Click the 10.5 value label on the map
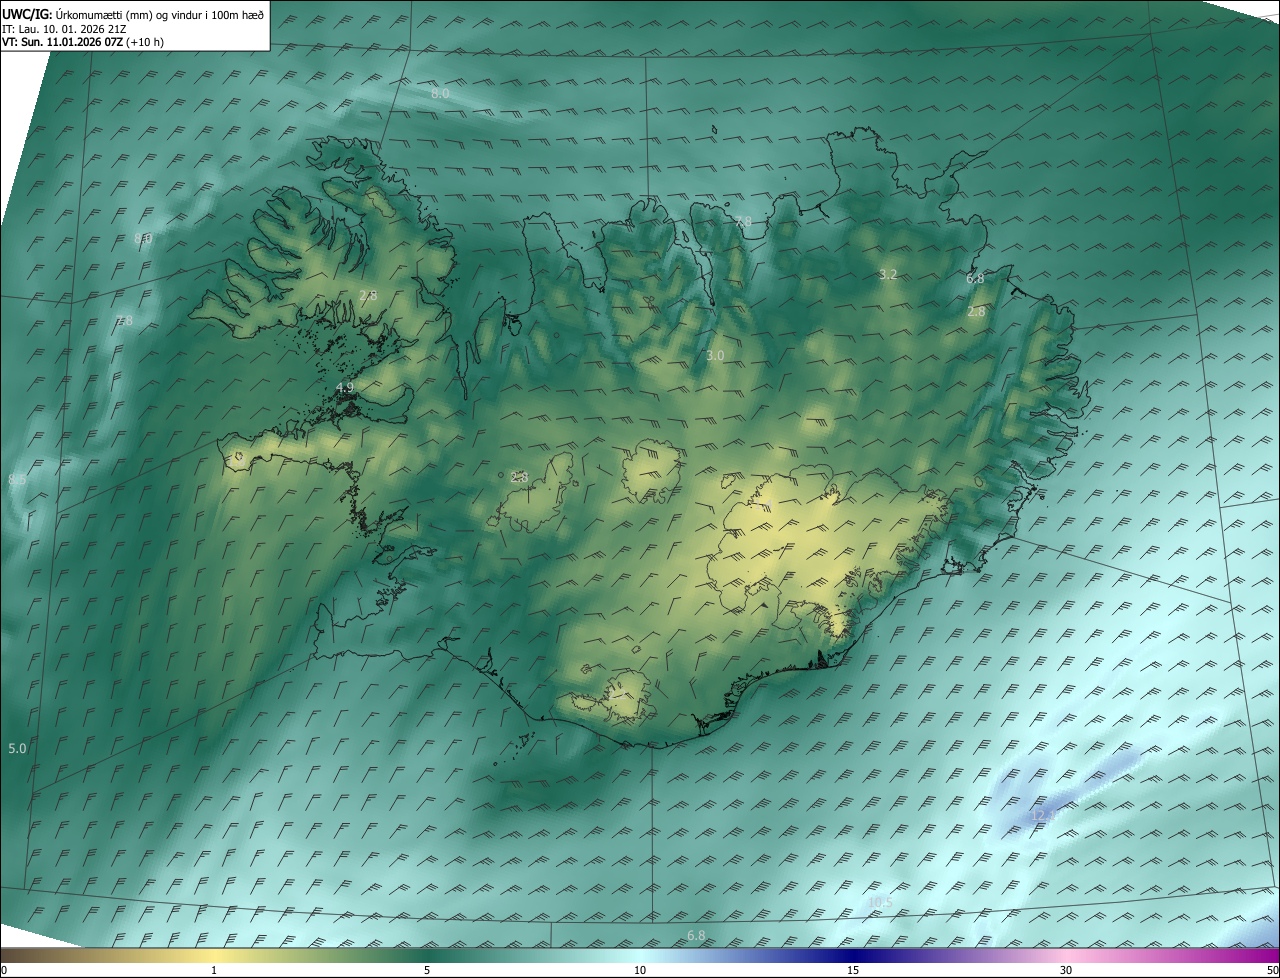1280x978 pixels. [x=880, y=902]
